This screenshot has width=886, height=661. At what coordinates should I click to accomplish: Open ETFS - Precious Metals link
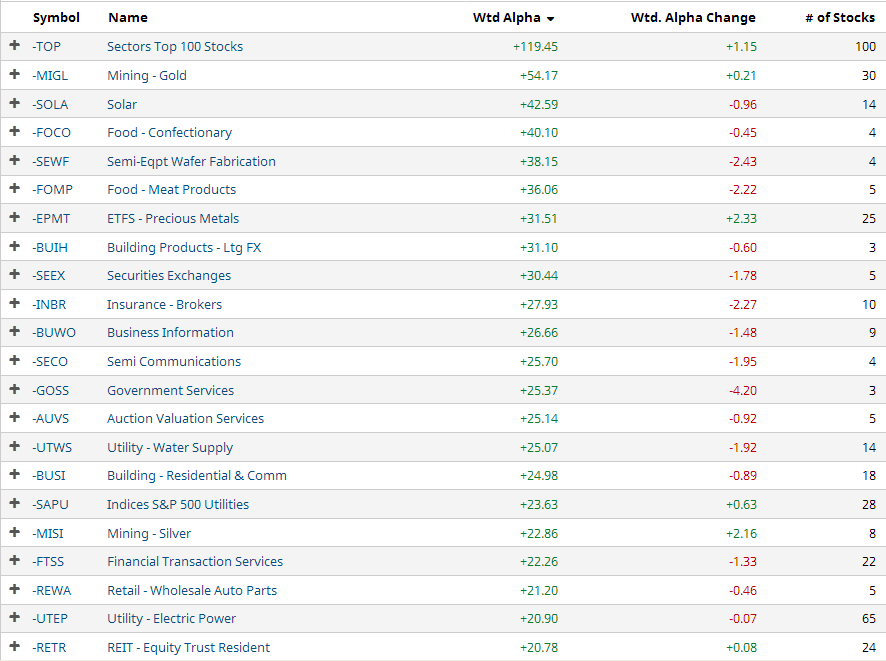[x=173, y=219]
